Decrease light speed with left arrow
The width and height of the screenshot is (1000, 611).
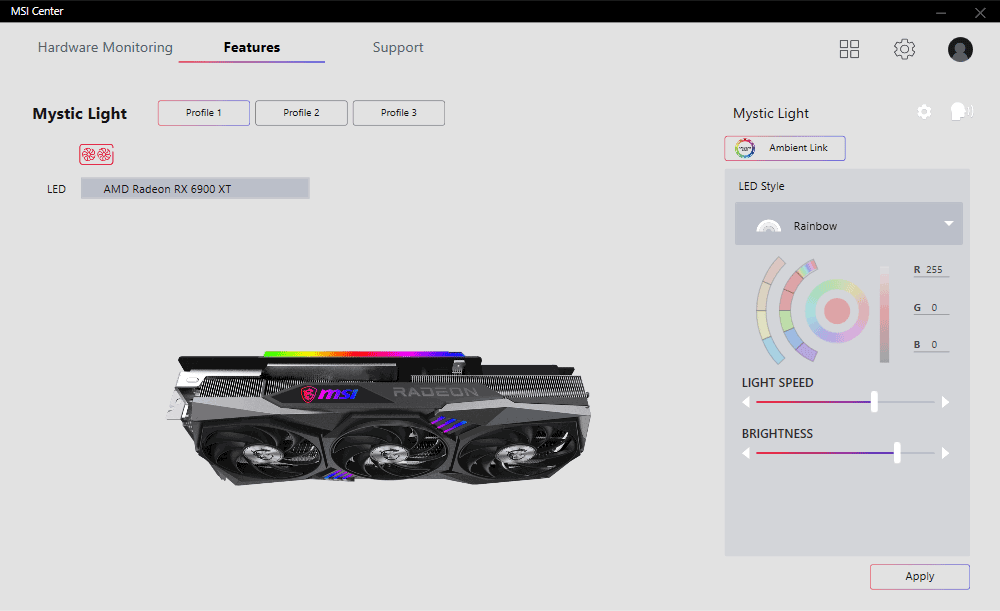pyautogui.click(x=746, y=402)
